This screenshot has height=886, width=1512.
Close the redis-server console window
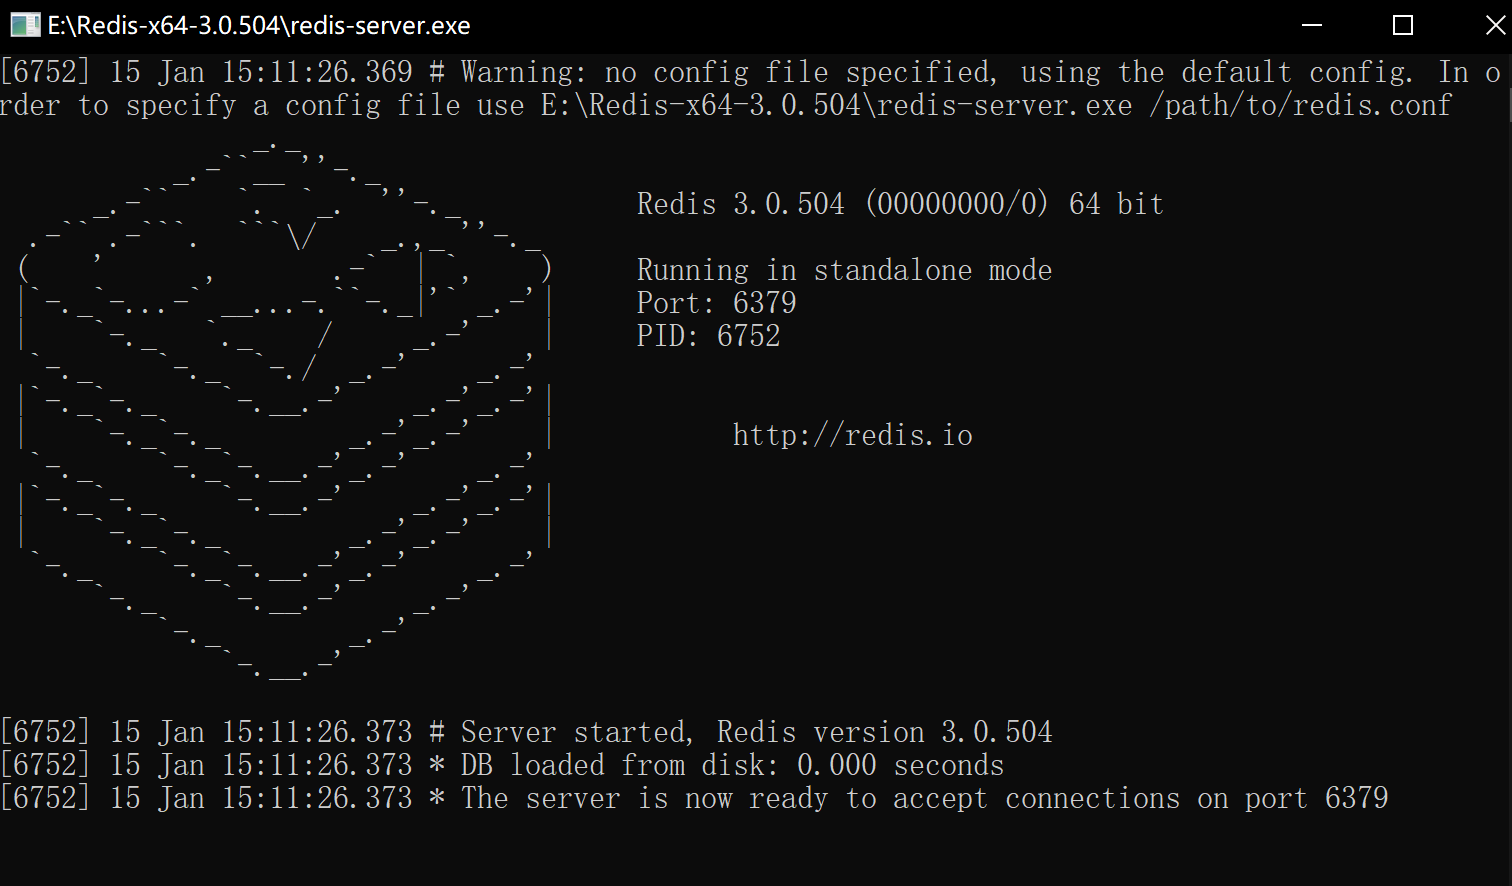[1494, 25]
